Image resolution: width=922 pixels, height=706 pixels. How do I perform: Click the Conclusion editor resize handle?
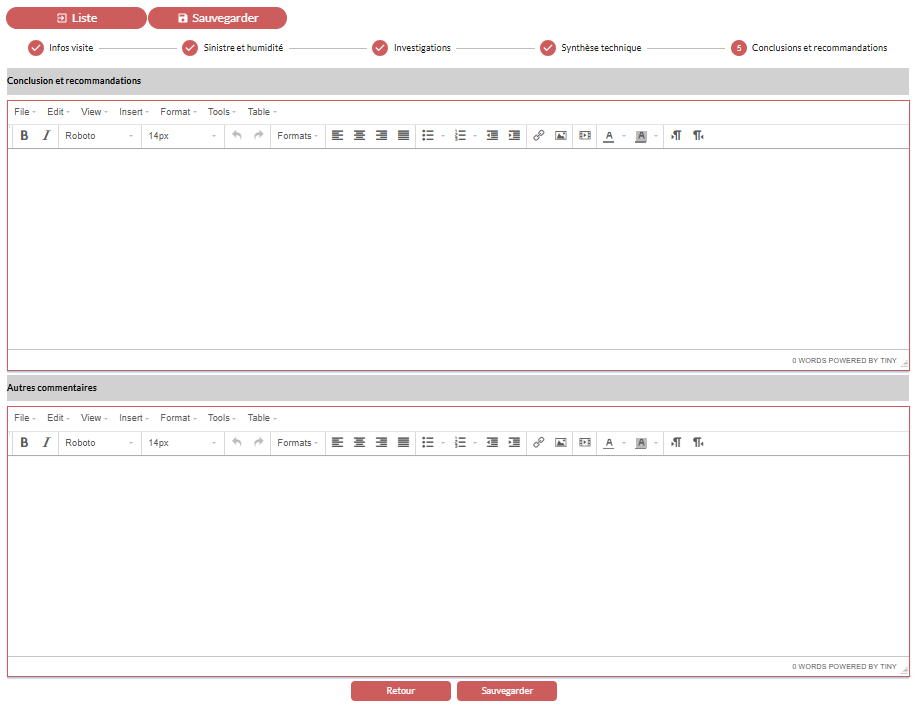pos(904,364)
